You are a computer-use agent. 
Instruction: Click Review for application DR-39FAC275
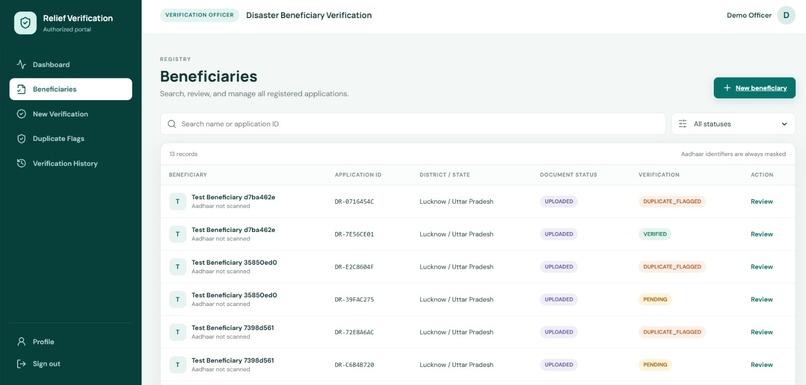coord(762,299)
